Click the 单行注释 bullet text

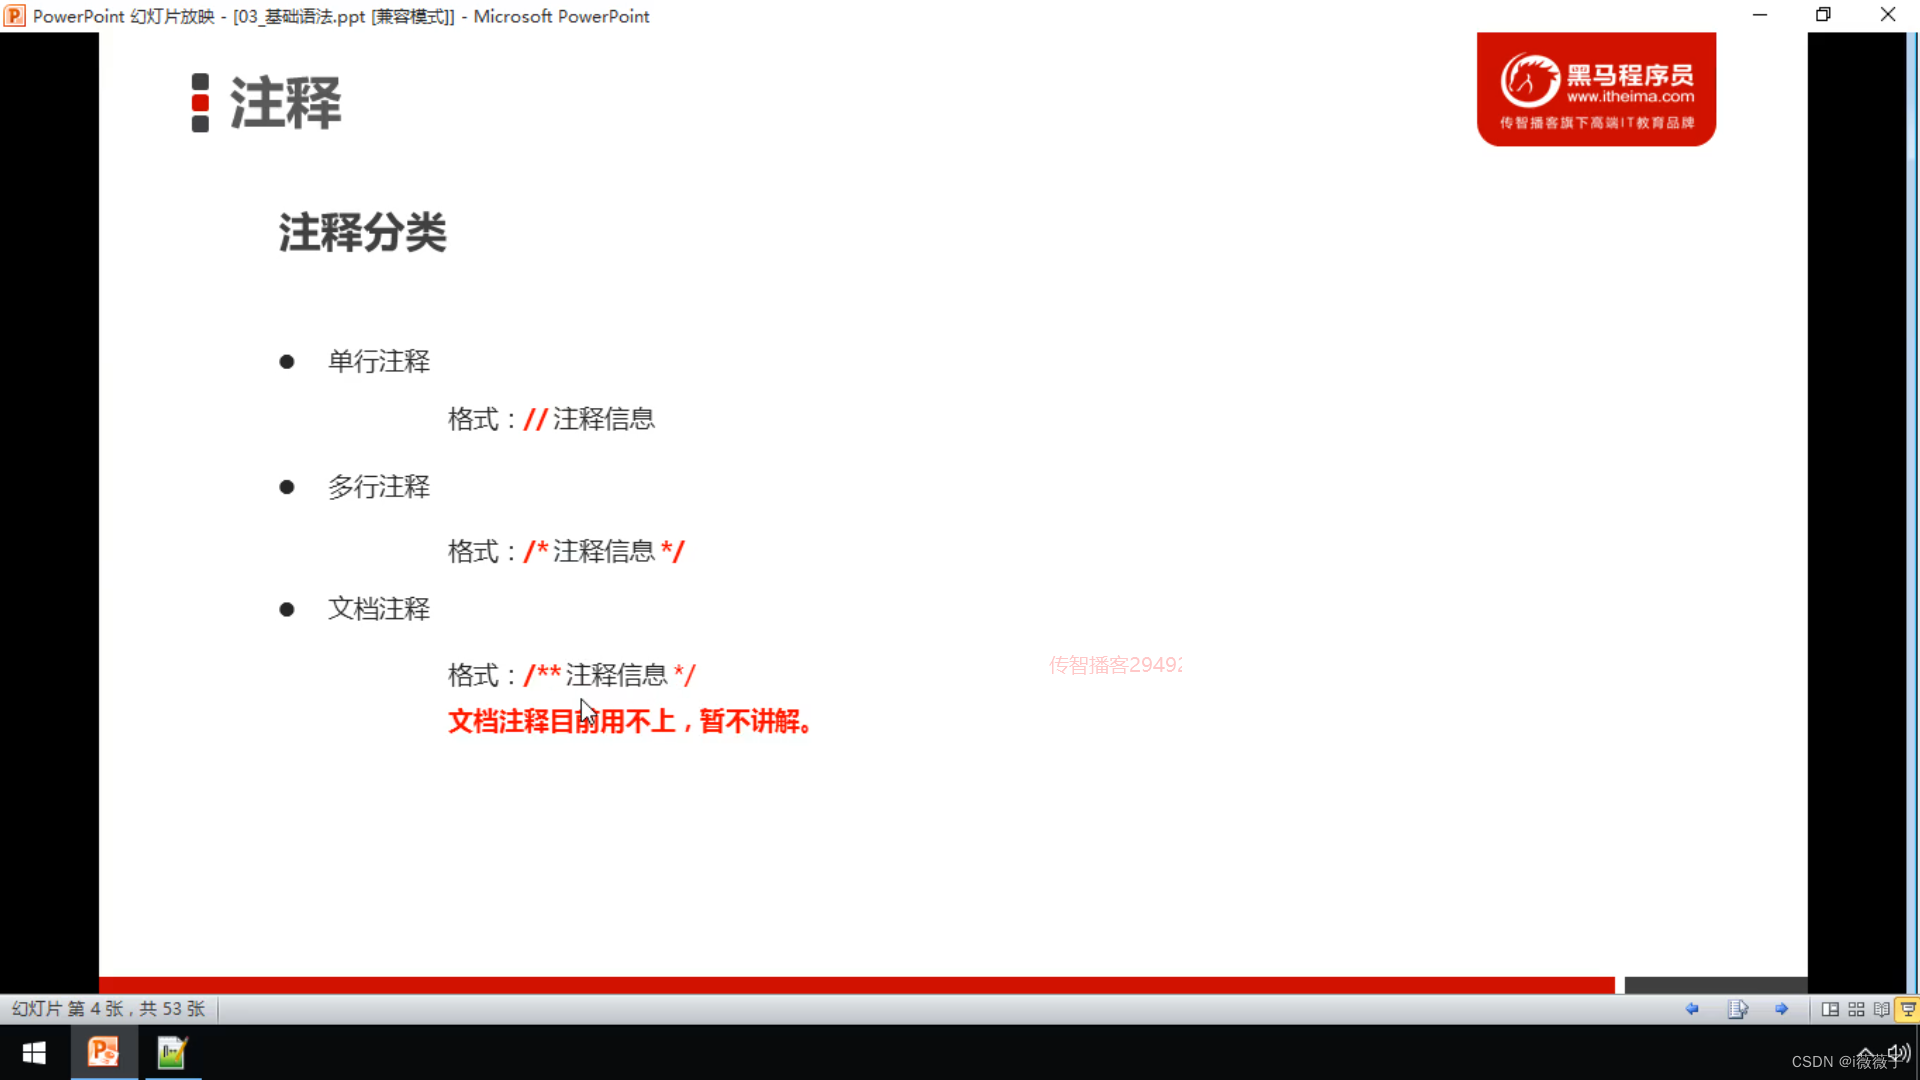(x=378, y=361)
